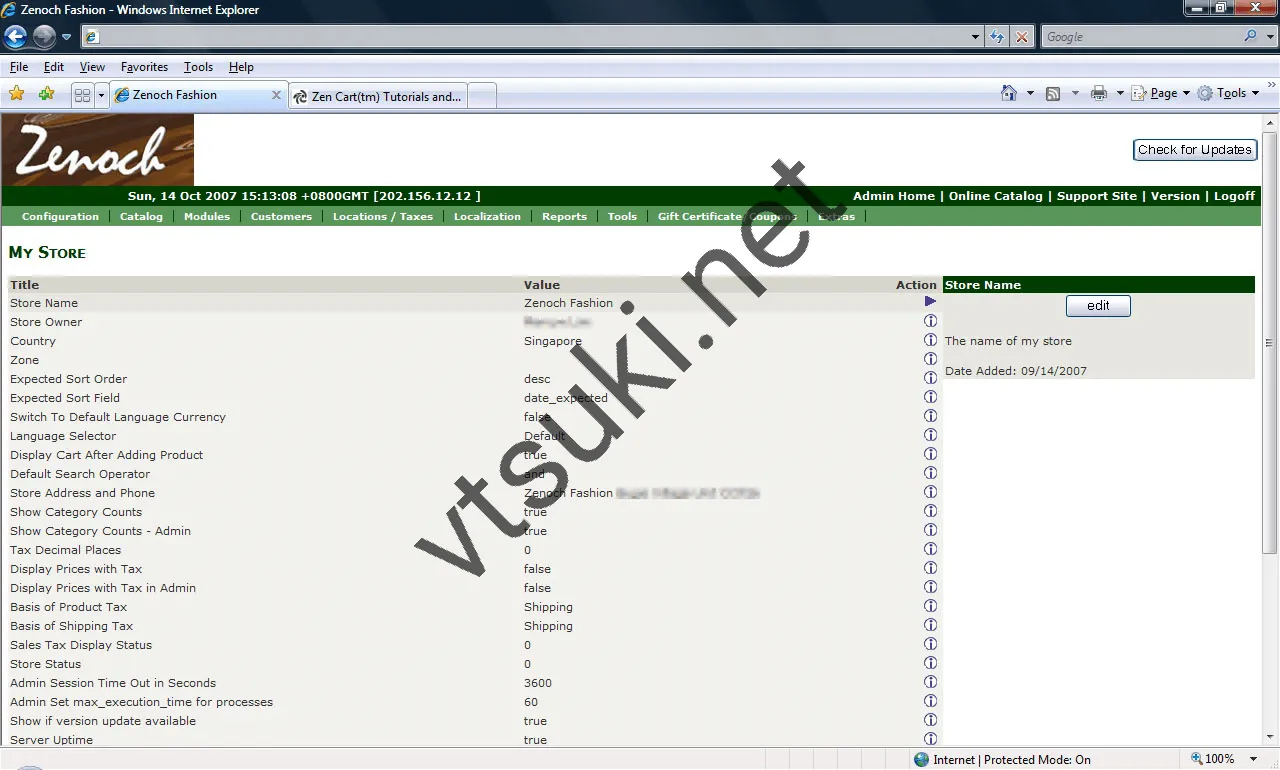This screenshot has width=1280, height=770.
Task: Click the Google search magnifier icon
Action: click(x=1250, y=36)
